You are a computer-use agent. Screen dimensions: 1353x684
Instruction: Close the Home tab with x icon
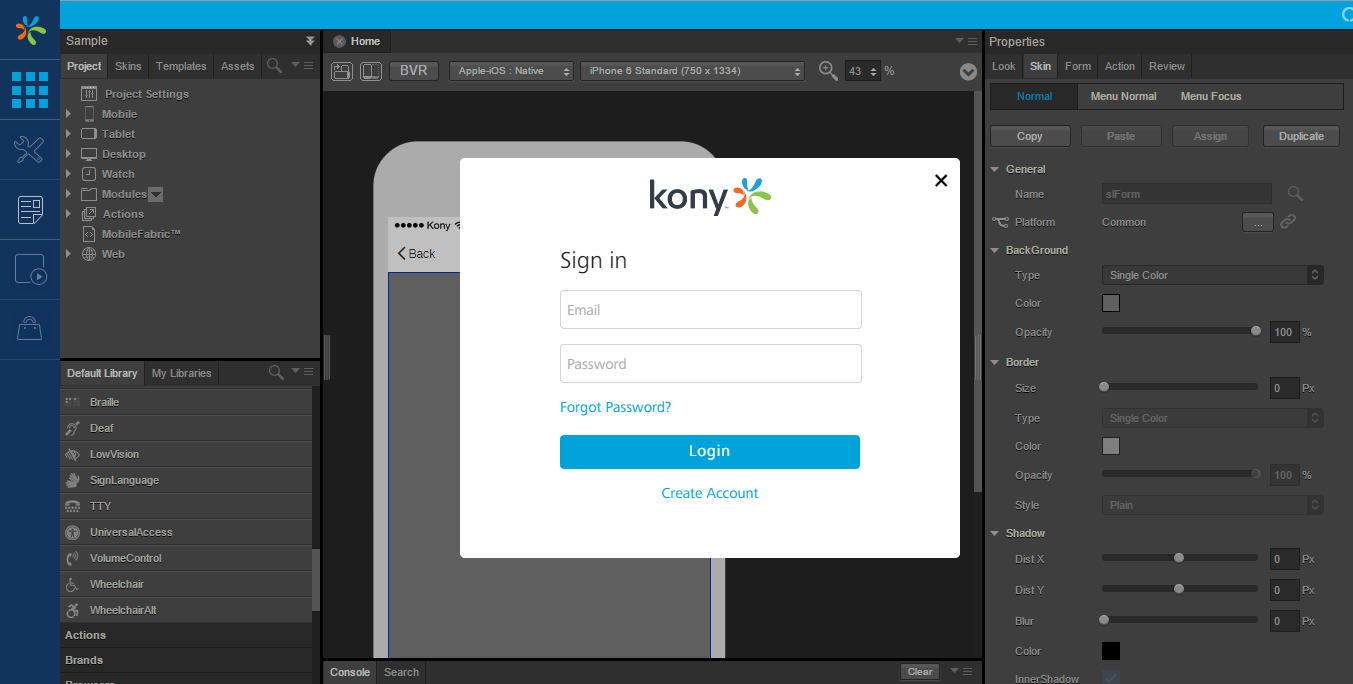coord(339,41)
